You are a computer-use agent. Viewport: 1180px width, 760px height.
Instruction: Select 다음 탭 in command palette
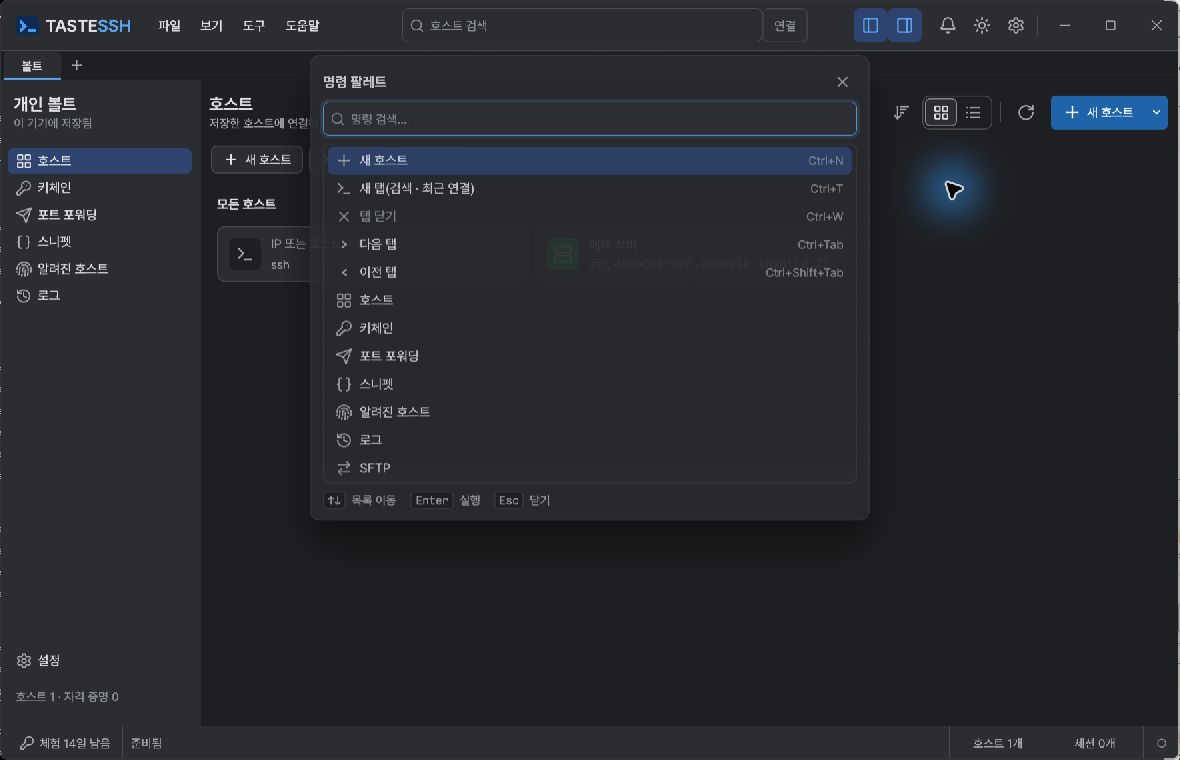(x=589, y=244)
